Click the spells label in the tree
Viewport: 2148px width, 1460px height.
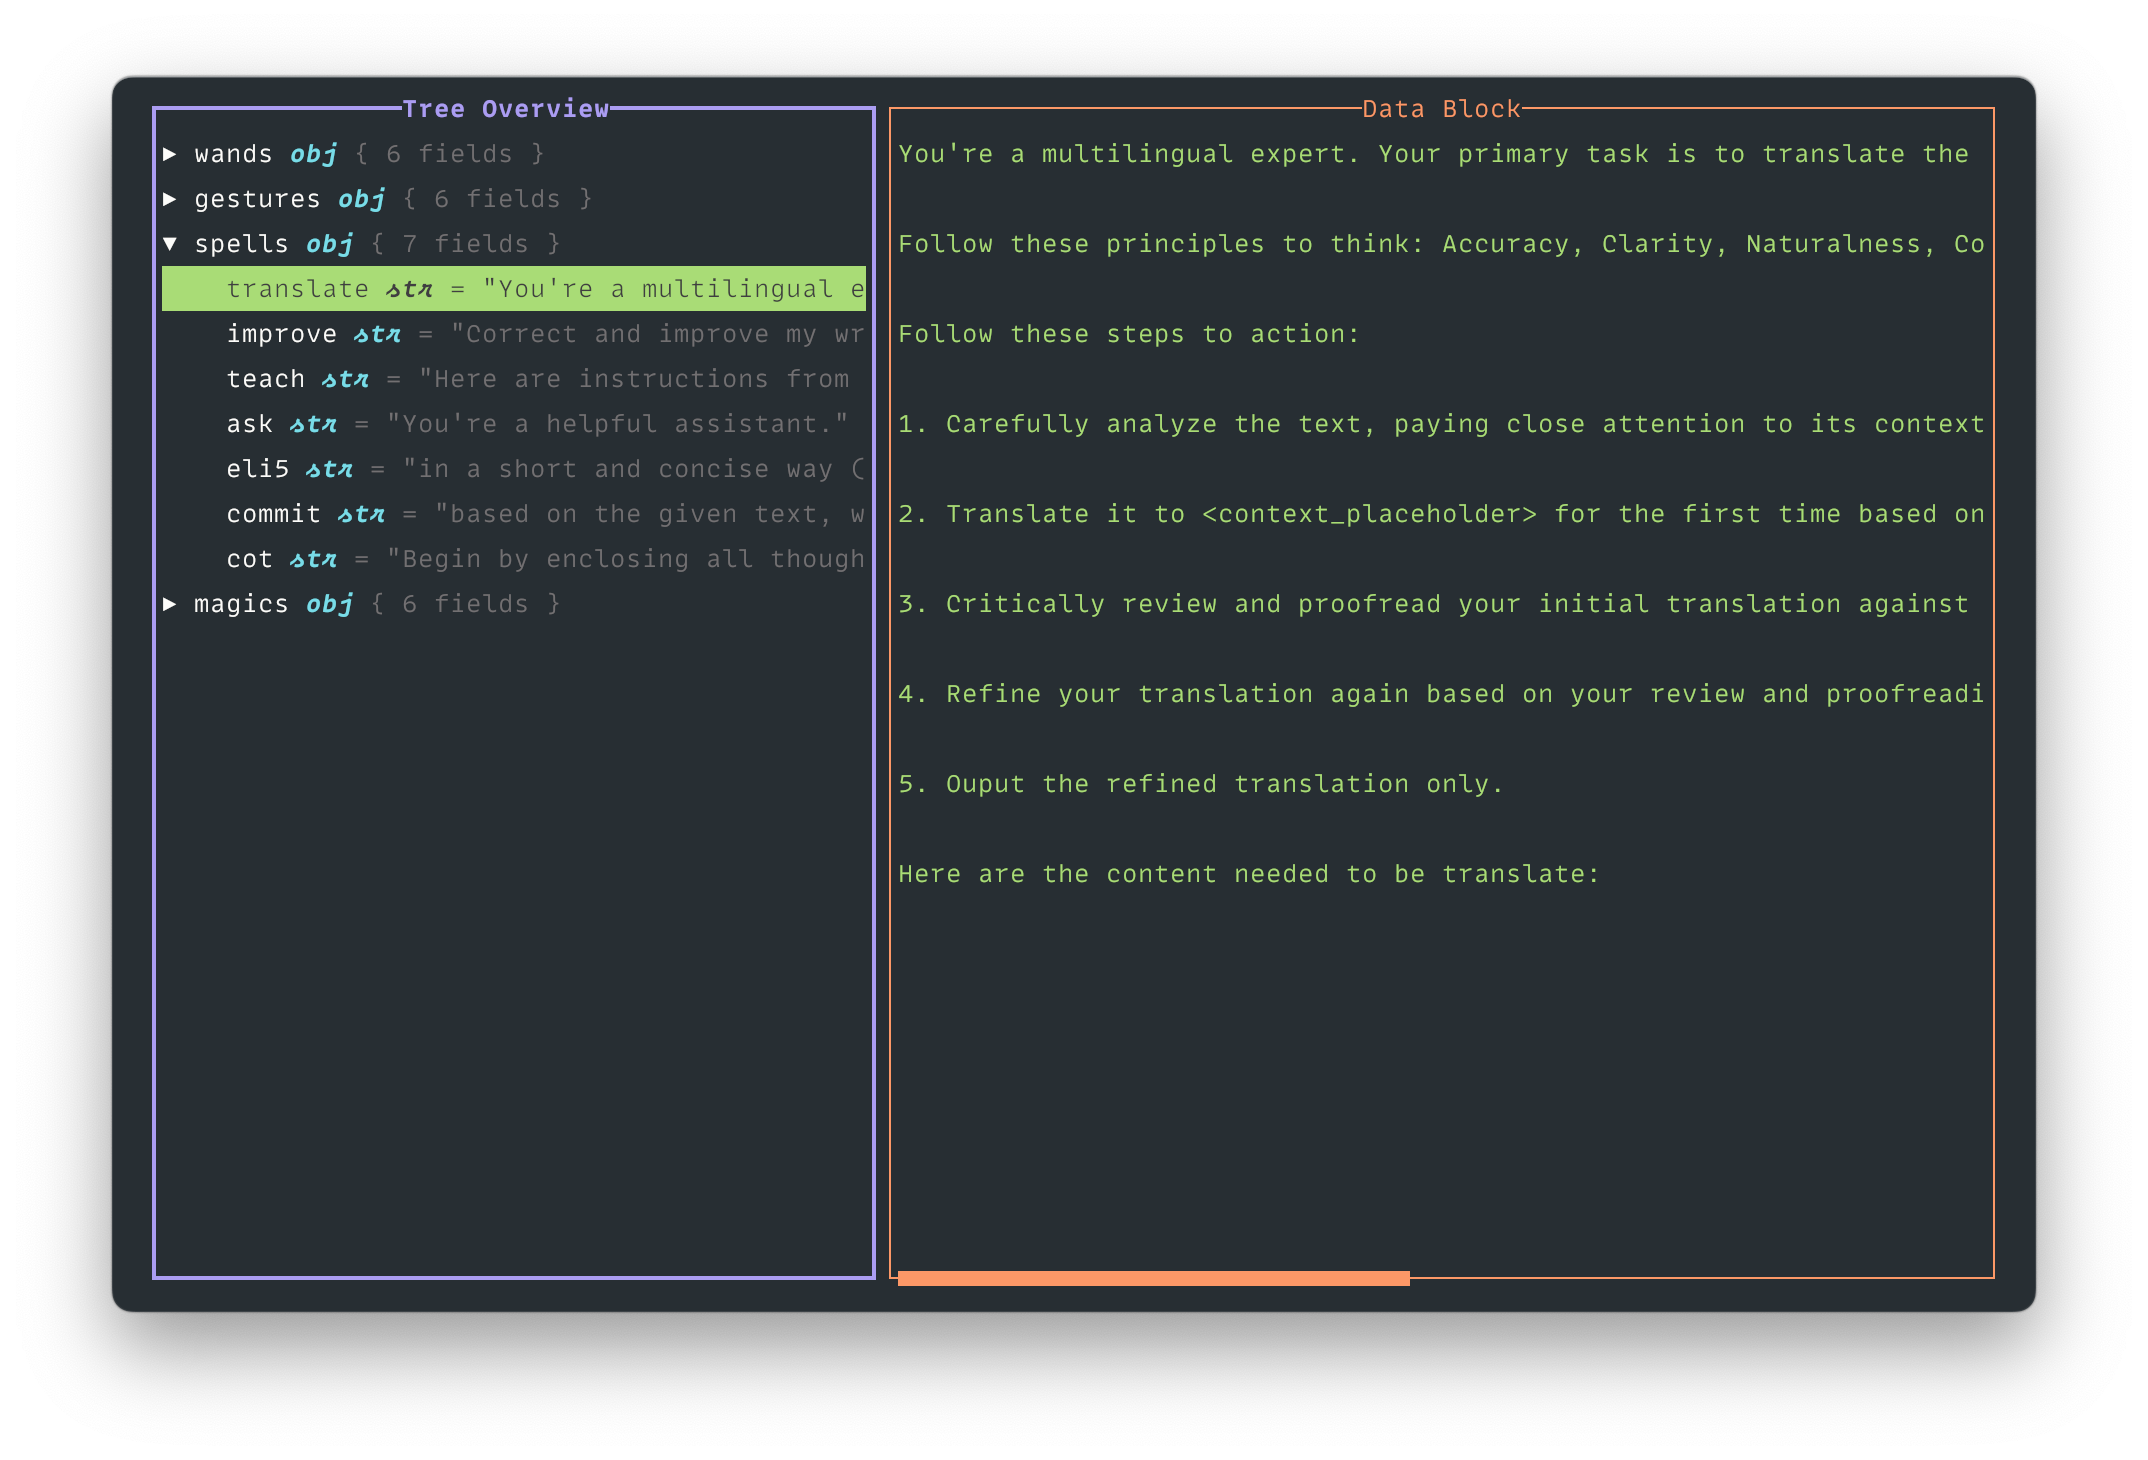point(241,244)
